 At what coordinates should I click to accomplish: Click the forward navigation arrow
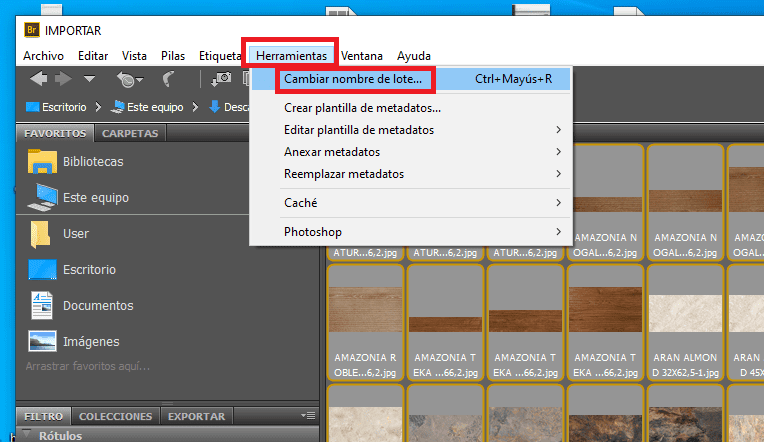pyautogui.click(x=63, y=78)
